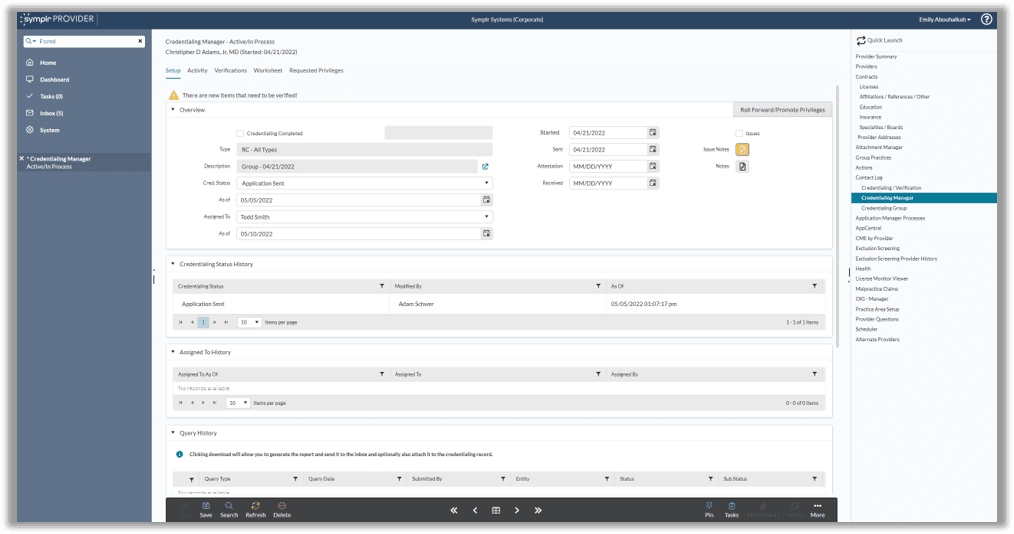
Task: Open the Requested Privileges tab
Action: coord(316,71)
